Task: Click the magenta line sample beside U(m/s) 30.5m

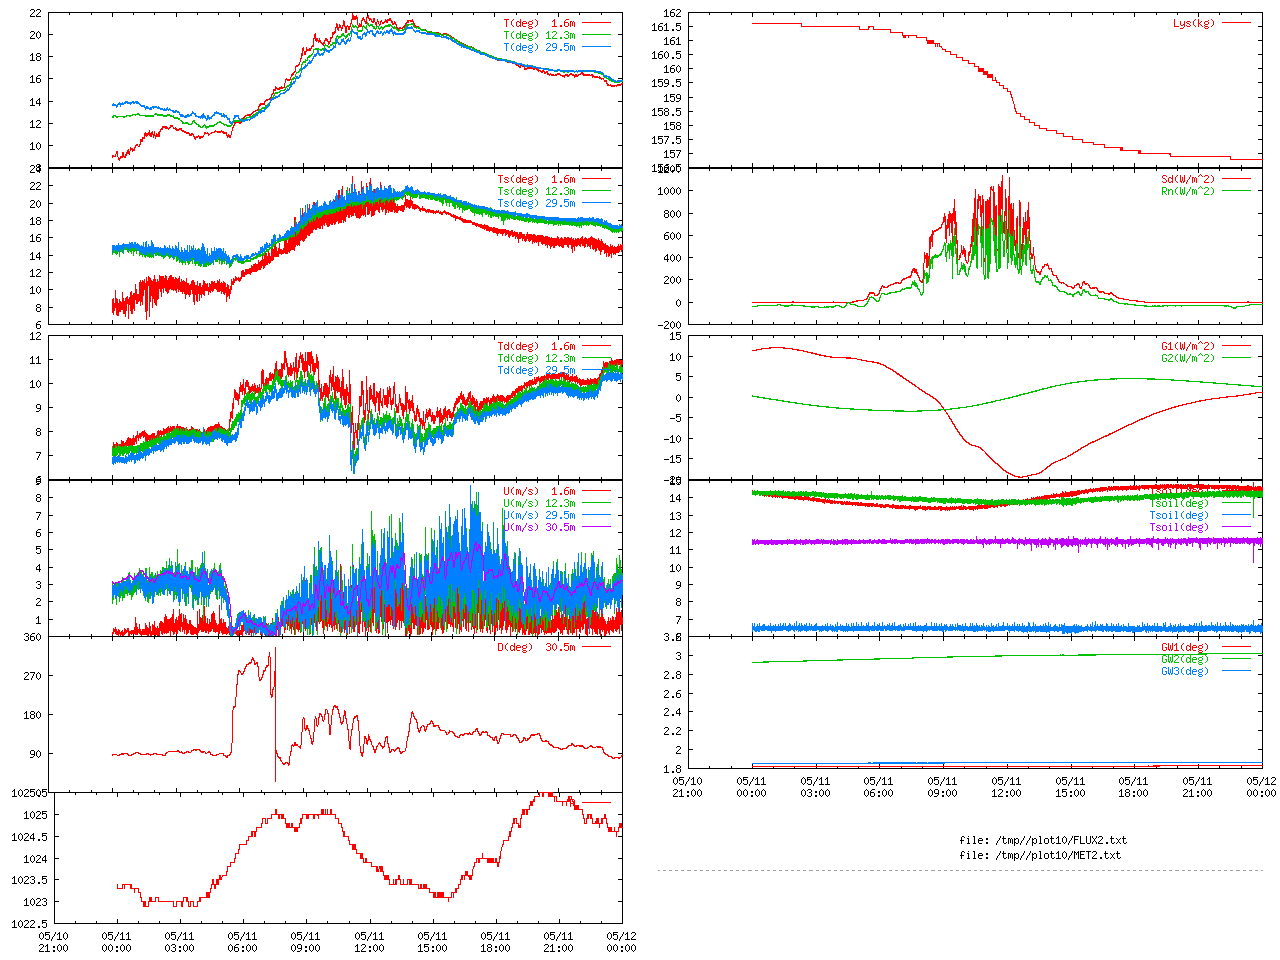Action: (596, 527)
